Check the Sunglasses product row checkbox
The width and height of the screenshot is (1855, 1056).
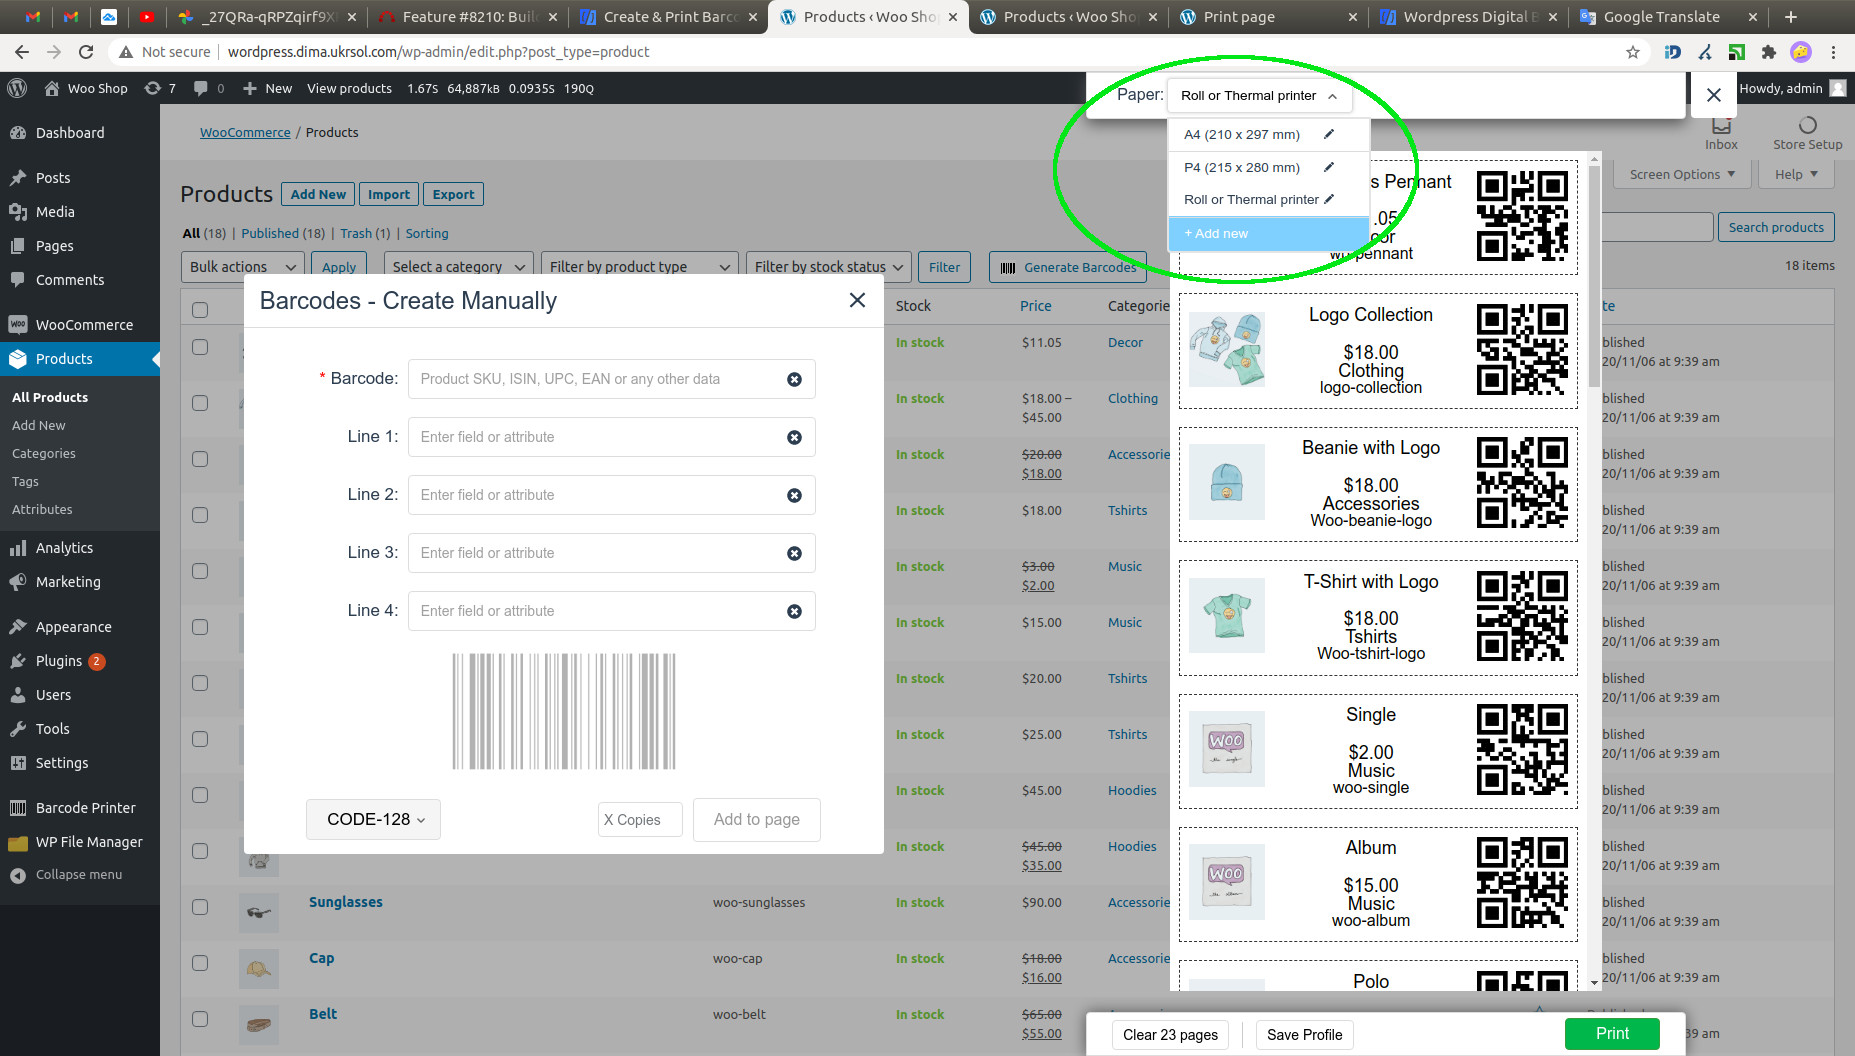click(x=200, y=907)
